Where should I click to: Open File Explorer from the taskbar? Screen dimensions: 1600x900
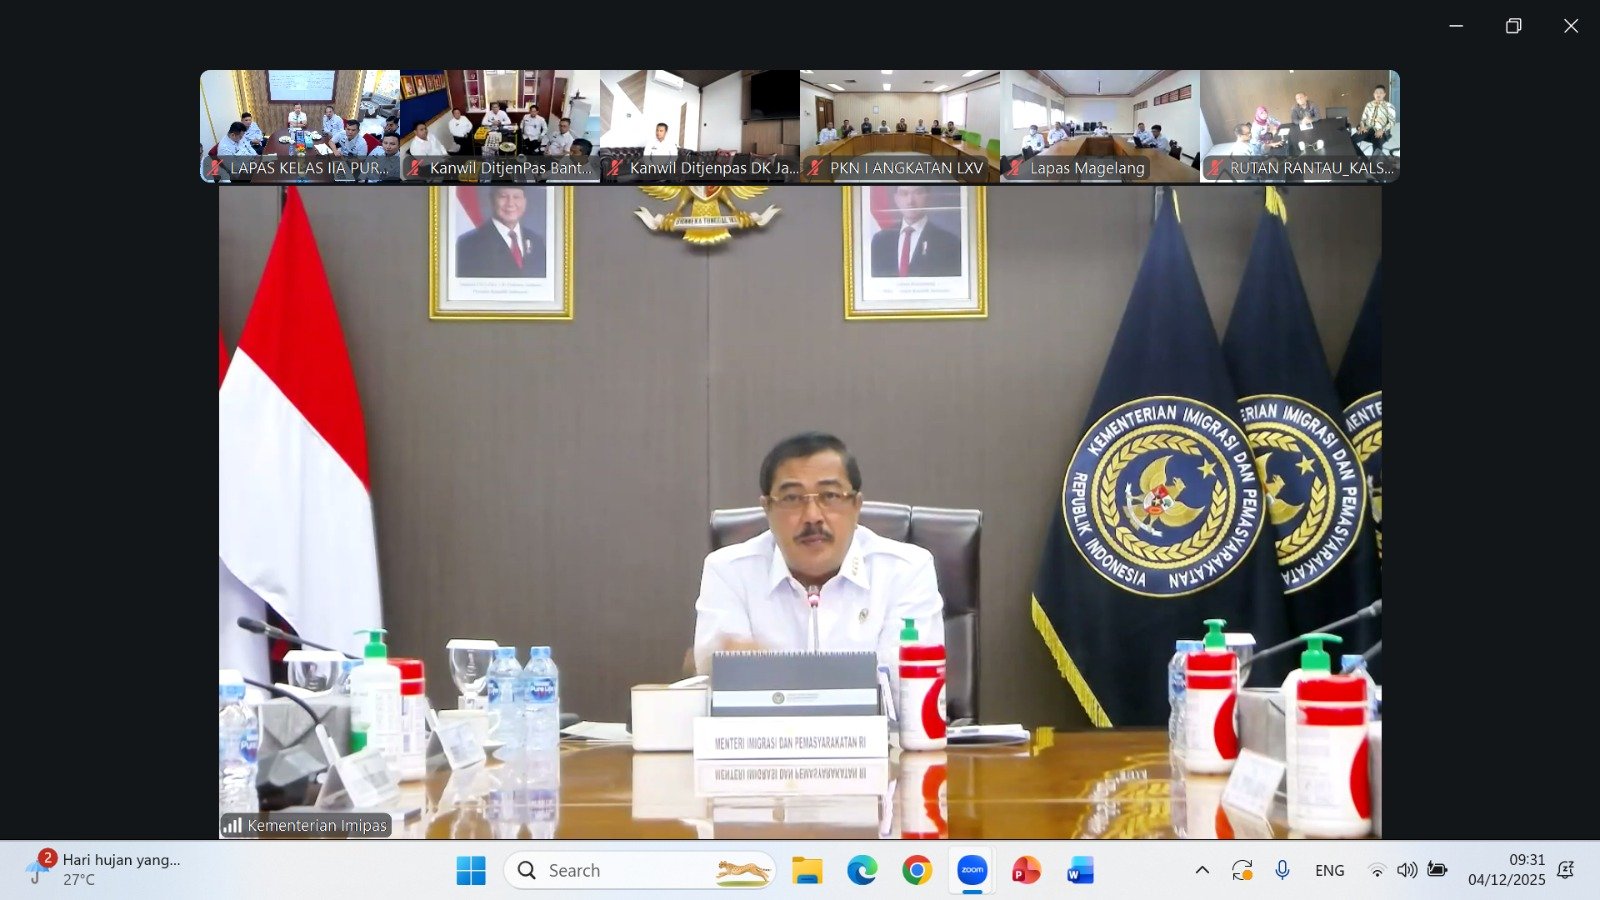(807, 870)
